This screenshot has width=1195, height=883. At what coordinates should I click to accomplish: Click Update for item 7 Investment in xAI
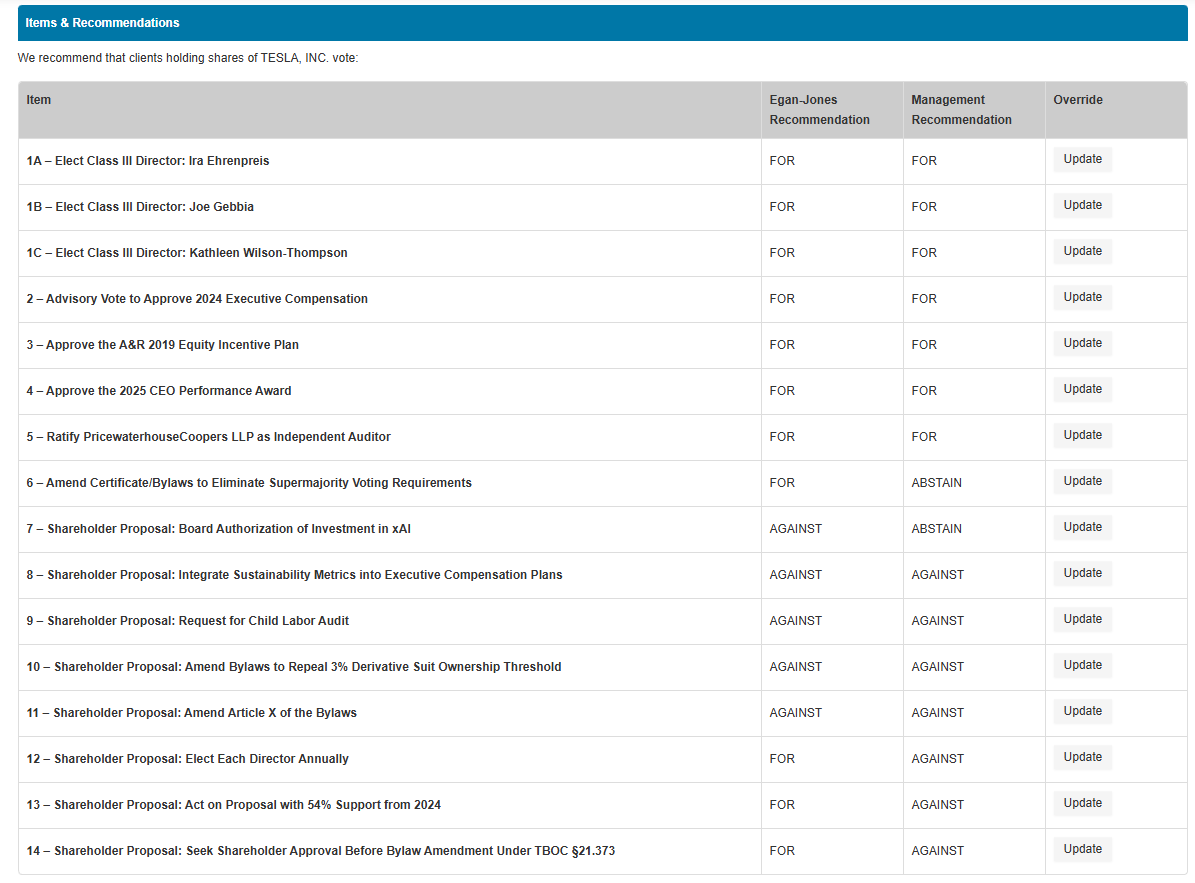pos(1082,527)
